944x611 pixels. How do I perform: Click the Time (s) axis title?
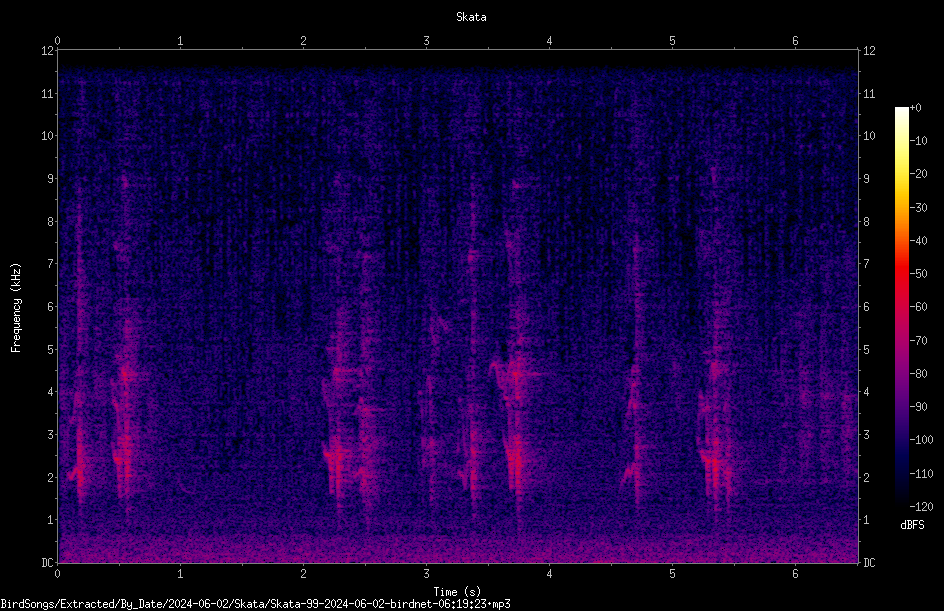coord(457,592)
